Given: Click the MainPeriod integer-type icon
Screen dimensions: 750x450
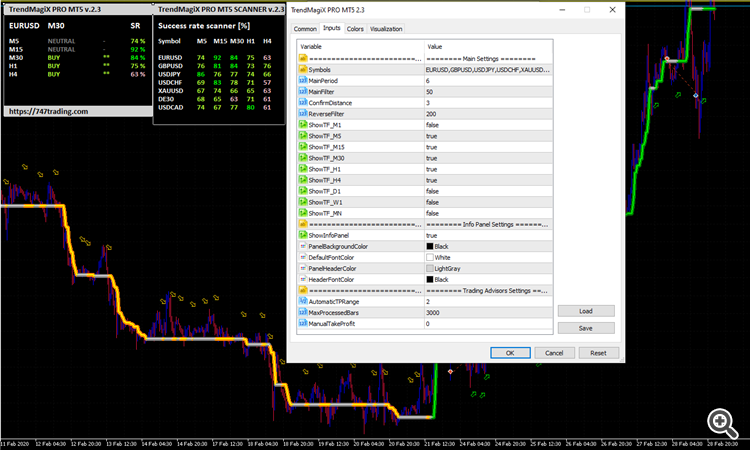Looking at the screenshot, I should [x=303, y=80].
